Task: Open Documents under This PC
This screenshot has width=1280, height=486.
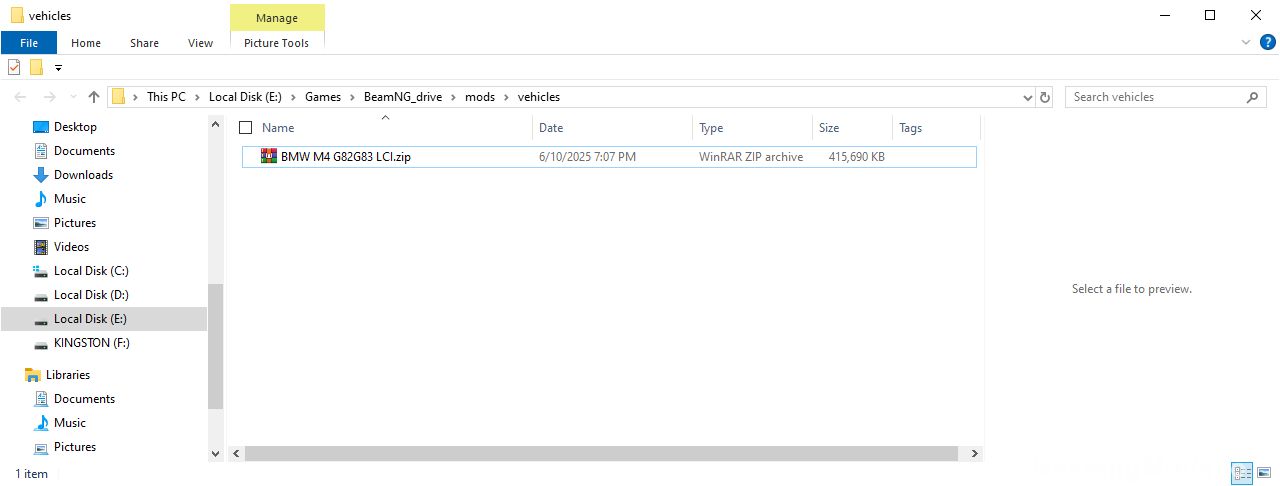Action: click(x=84, y=151)
